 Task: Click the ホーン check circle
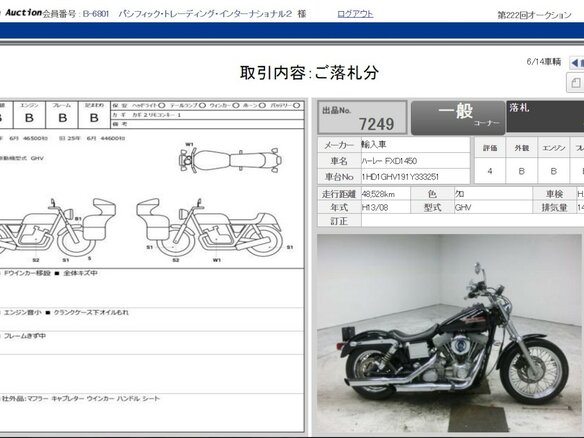click(262, 106)
